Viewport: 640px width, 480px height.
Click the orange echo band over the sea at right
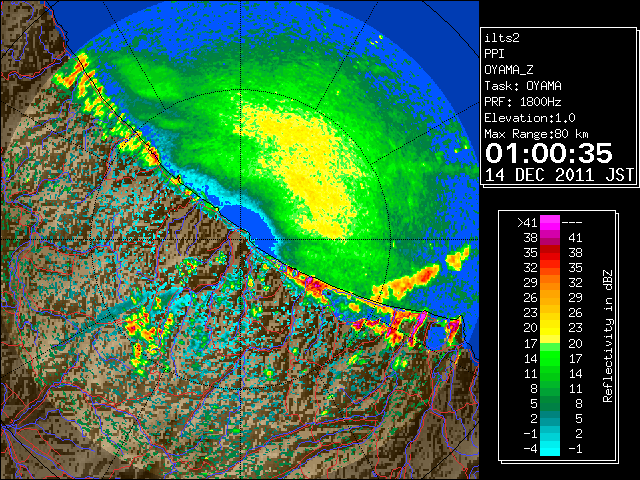(408, 282)
